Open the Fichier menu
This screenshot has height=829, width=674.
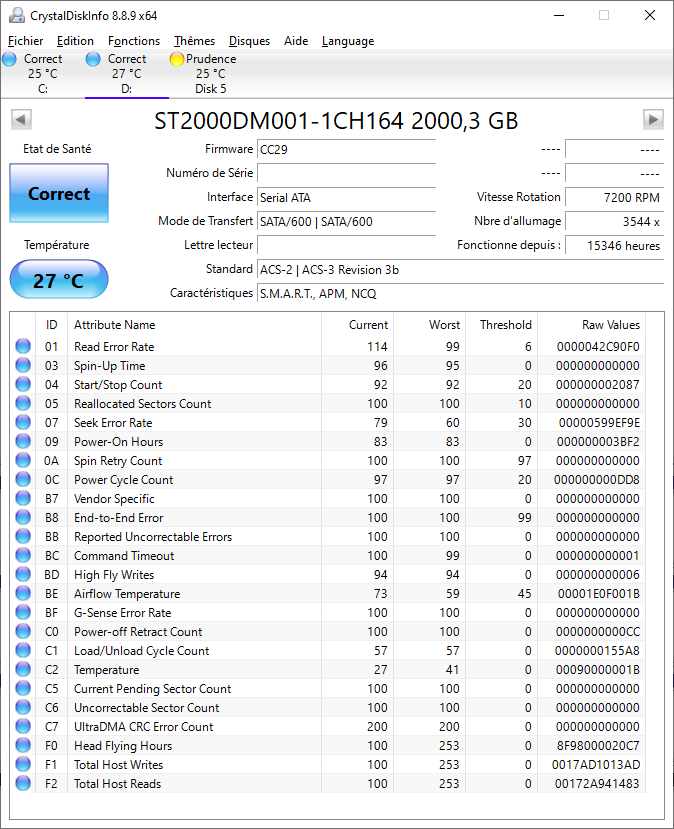tap(26, 41)
